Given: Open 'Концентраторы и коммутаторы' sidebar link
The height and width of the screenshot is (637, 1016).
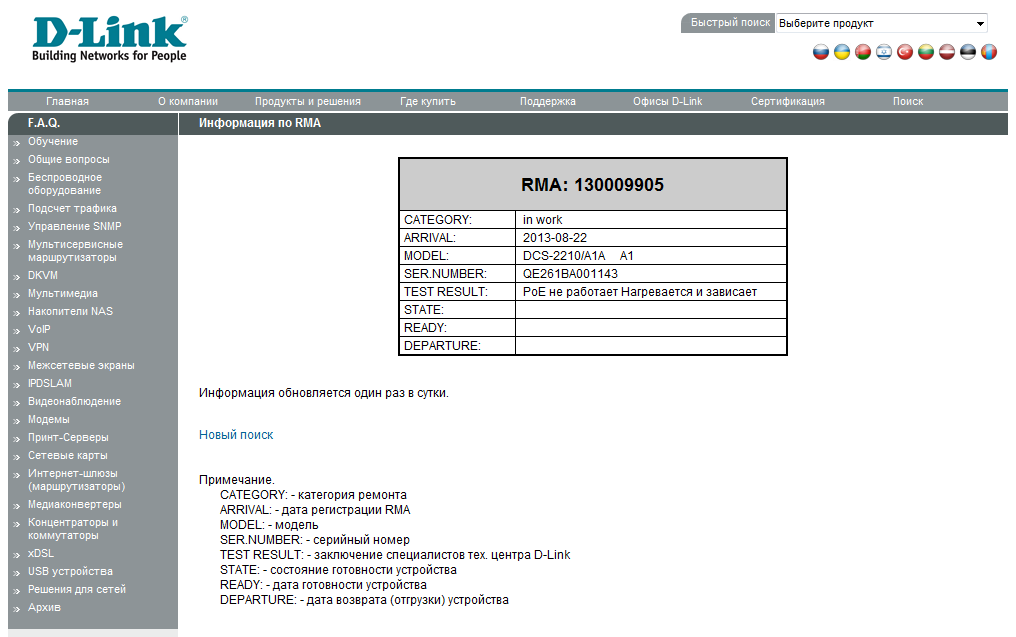Looking at the screenshot, I should click(x=73, y=529).
